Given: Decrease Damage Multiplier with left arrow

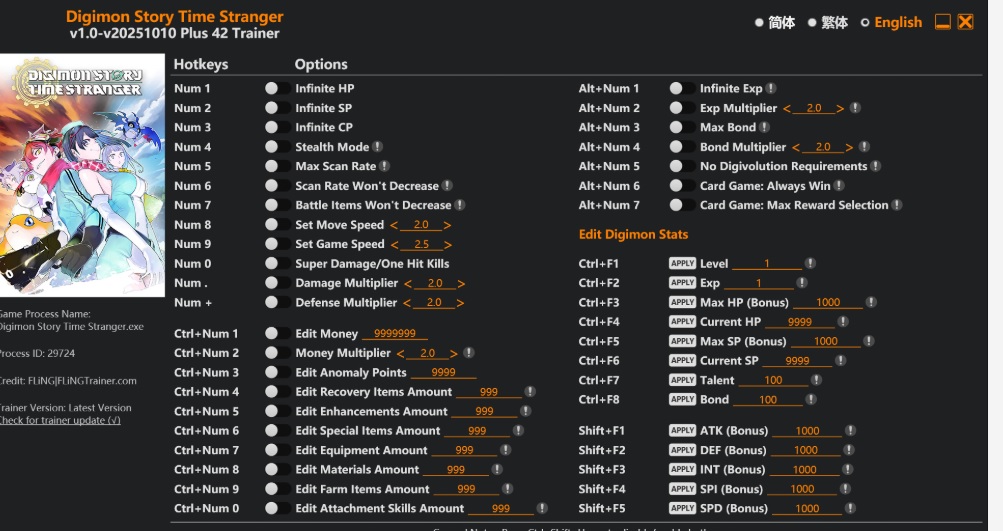Looking at the screenshot, I should pos(407,283).
